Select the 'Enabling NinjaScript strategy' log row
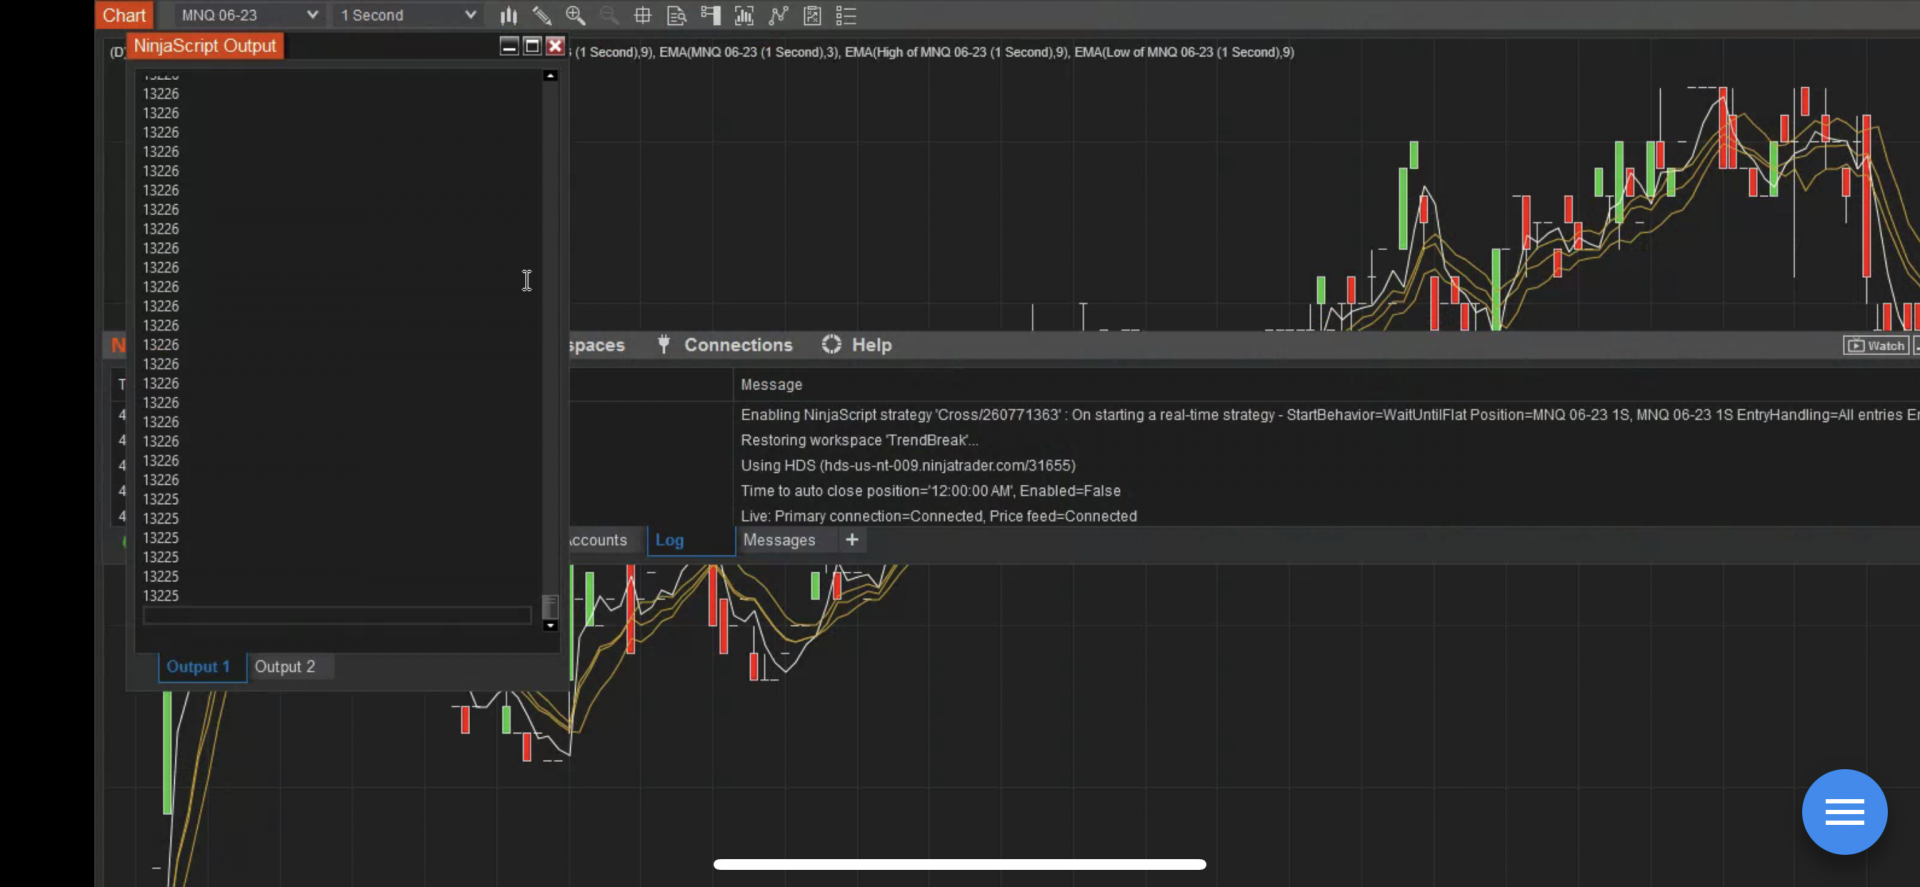 click(1329, 415)
